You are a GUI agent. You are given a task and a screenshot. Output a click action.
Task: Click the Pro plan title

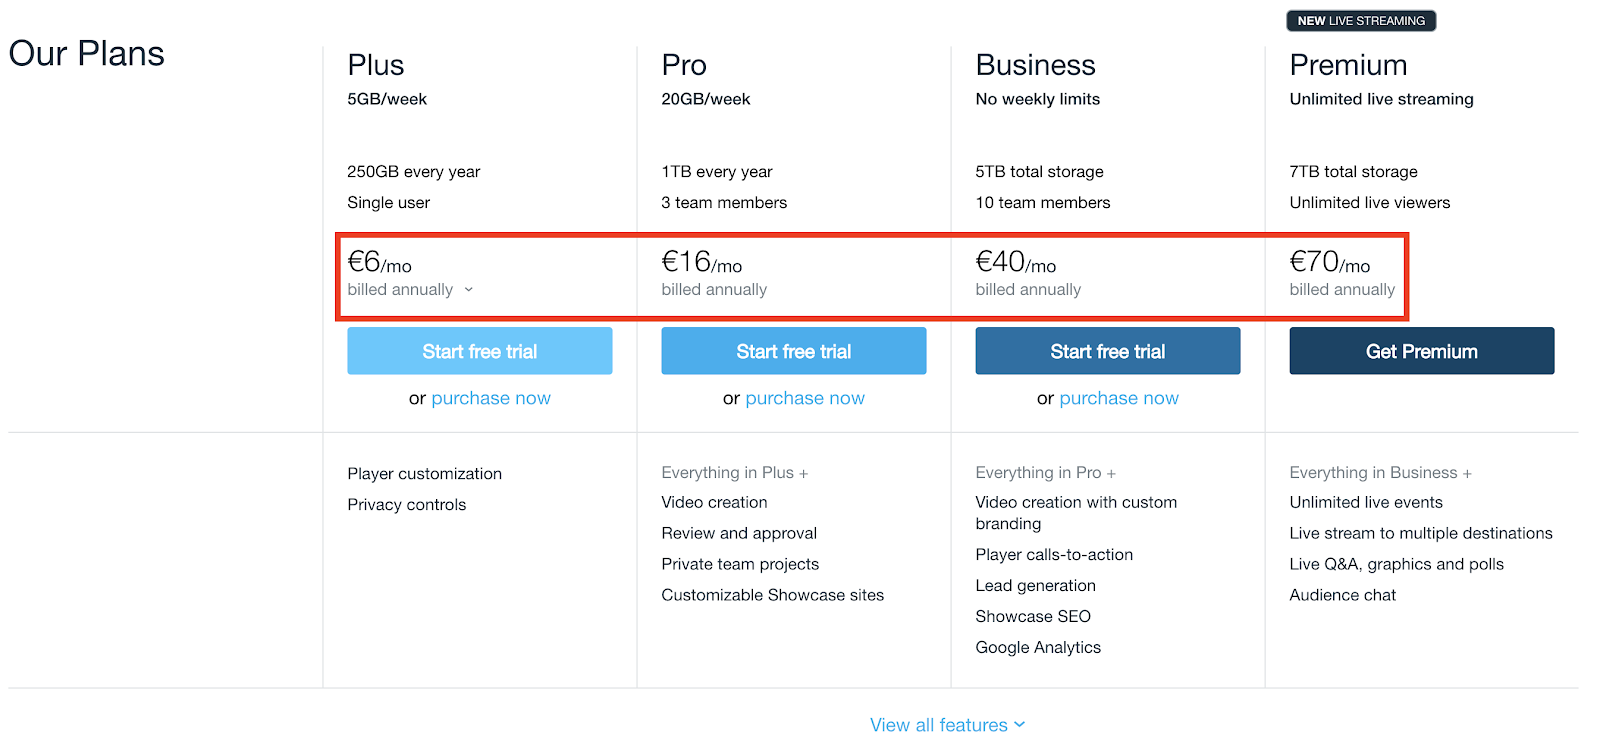pyautogui.click(x=684, y=65)
